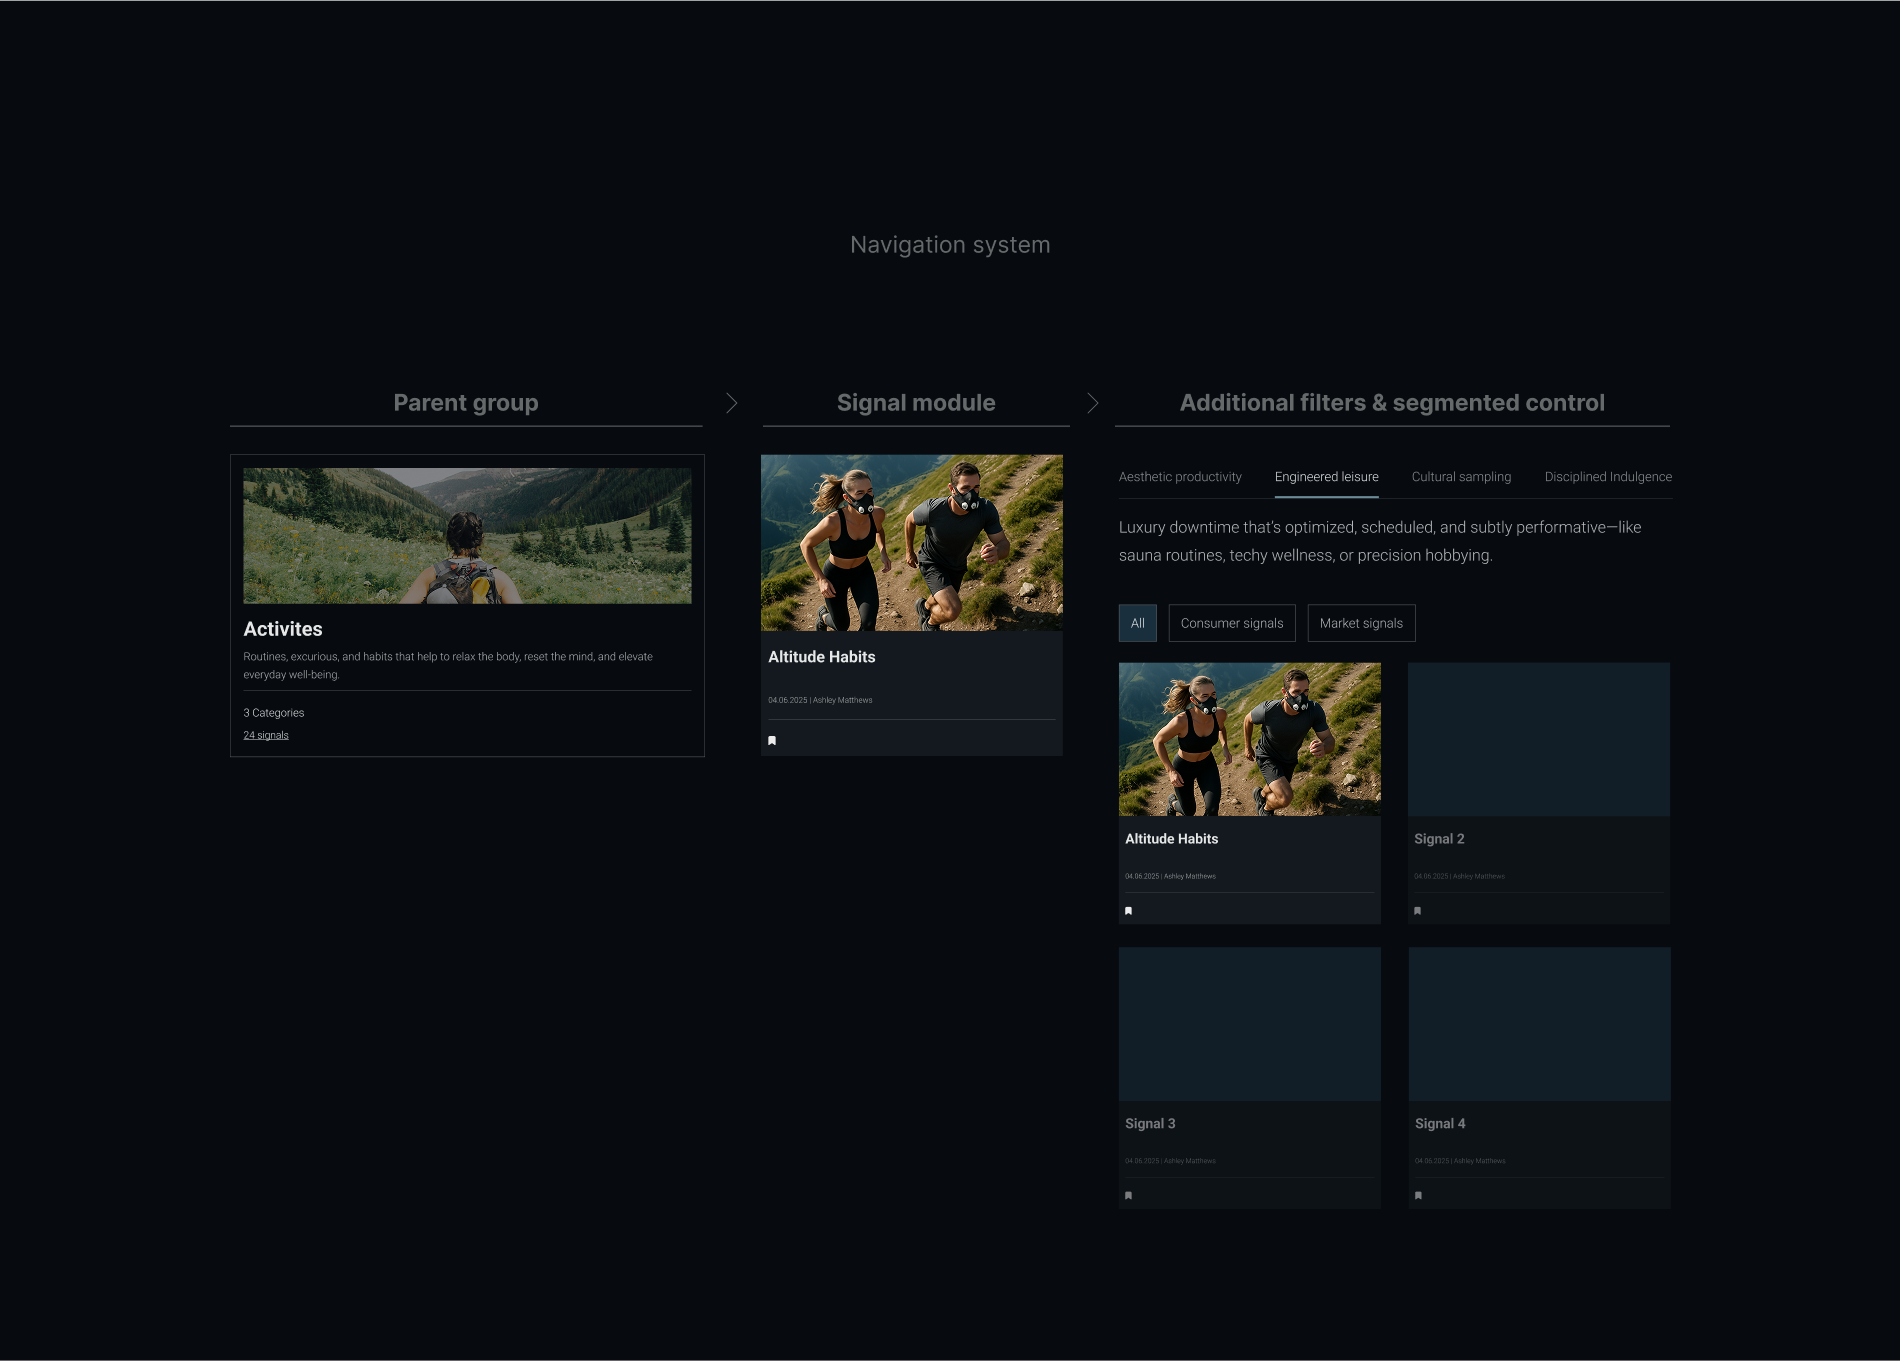
Task: Open the hiker image in Activites card
Action: click(467, 536)
